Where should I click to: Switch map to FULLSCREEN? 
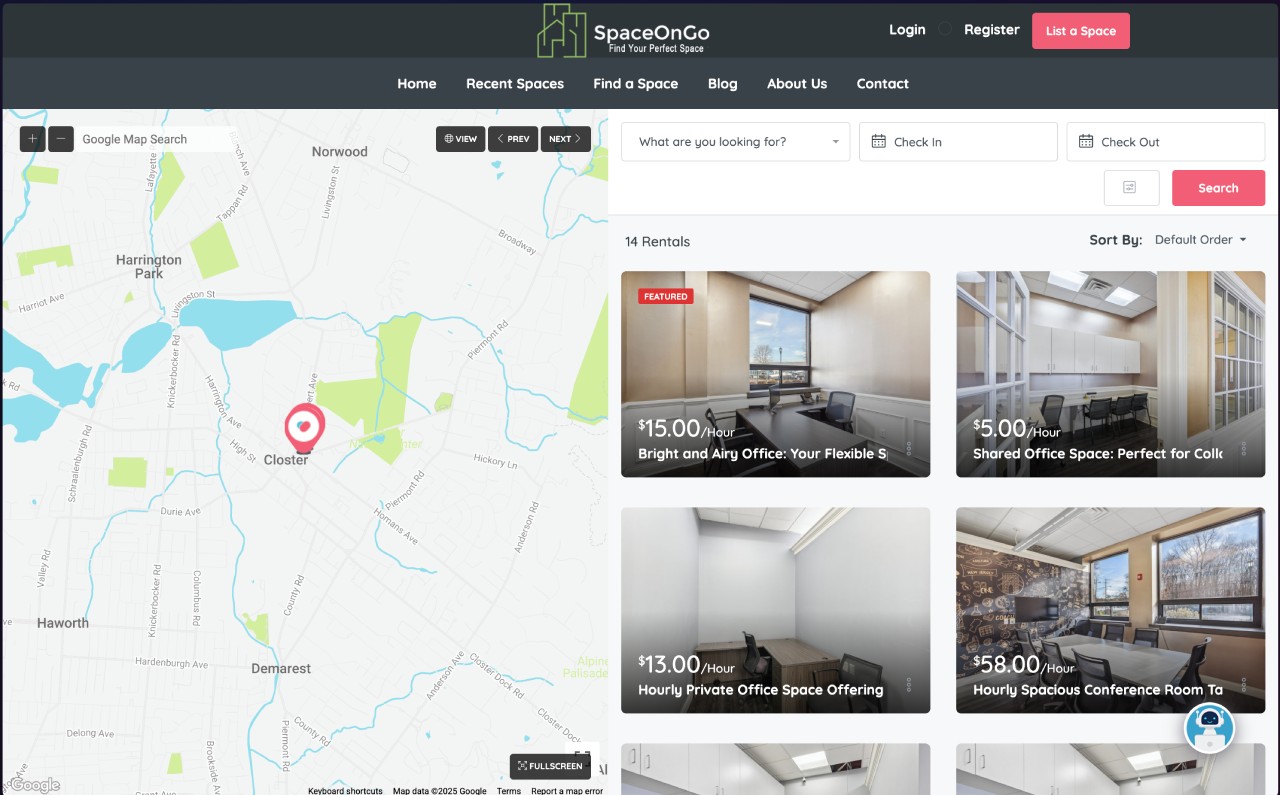point(550,766)
